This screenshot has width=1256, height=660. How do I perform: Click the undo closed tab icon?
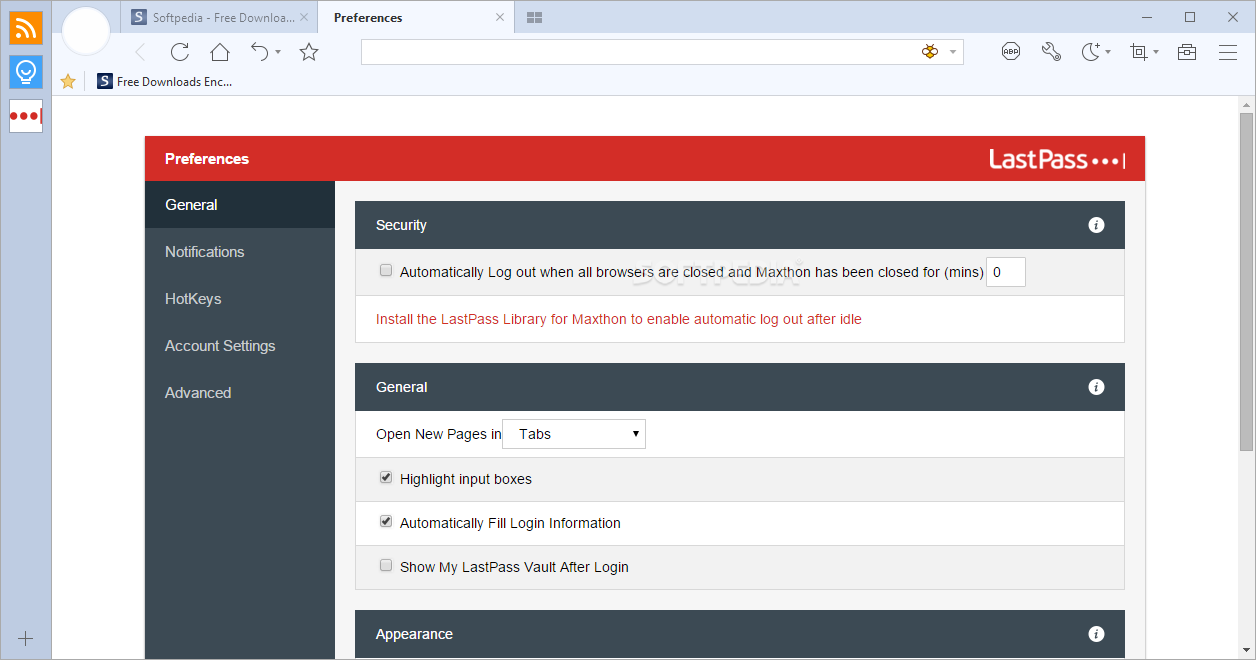coord(259,52)
